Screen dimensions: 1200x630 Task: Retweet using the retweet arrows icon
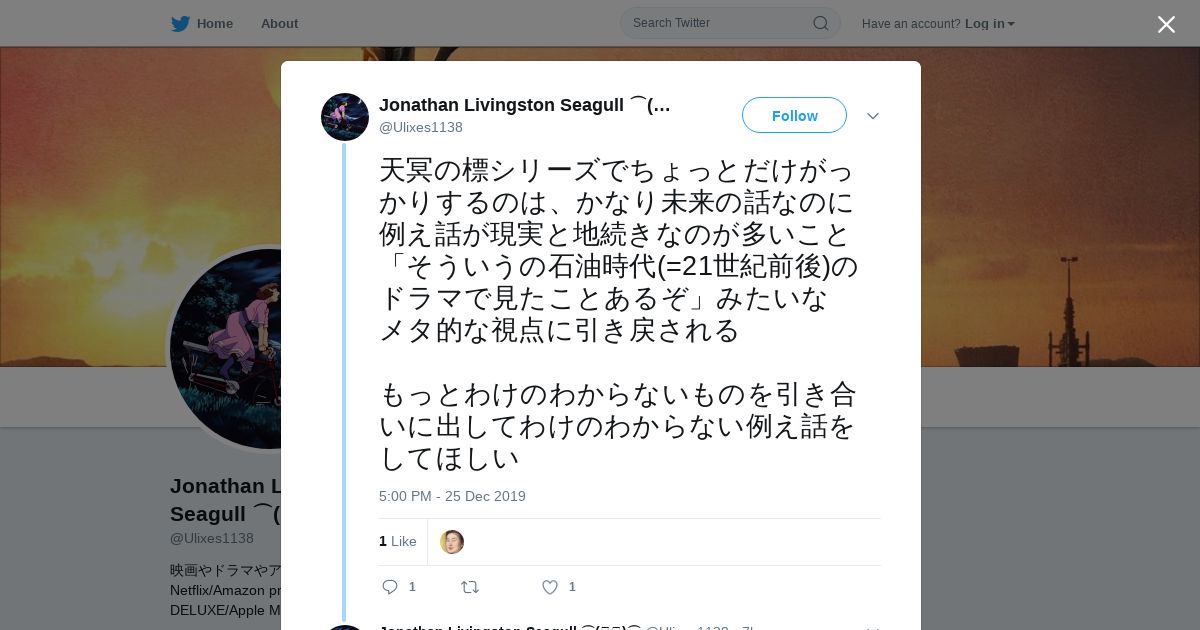469,587
